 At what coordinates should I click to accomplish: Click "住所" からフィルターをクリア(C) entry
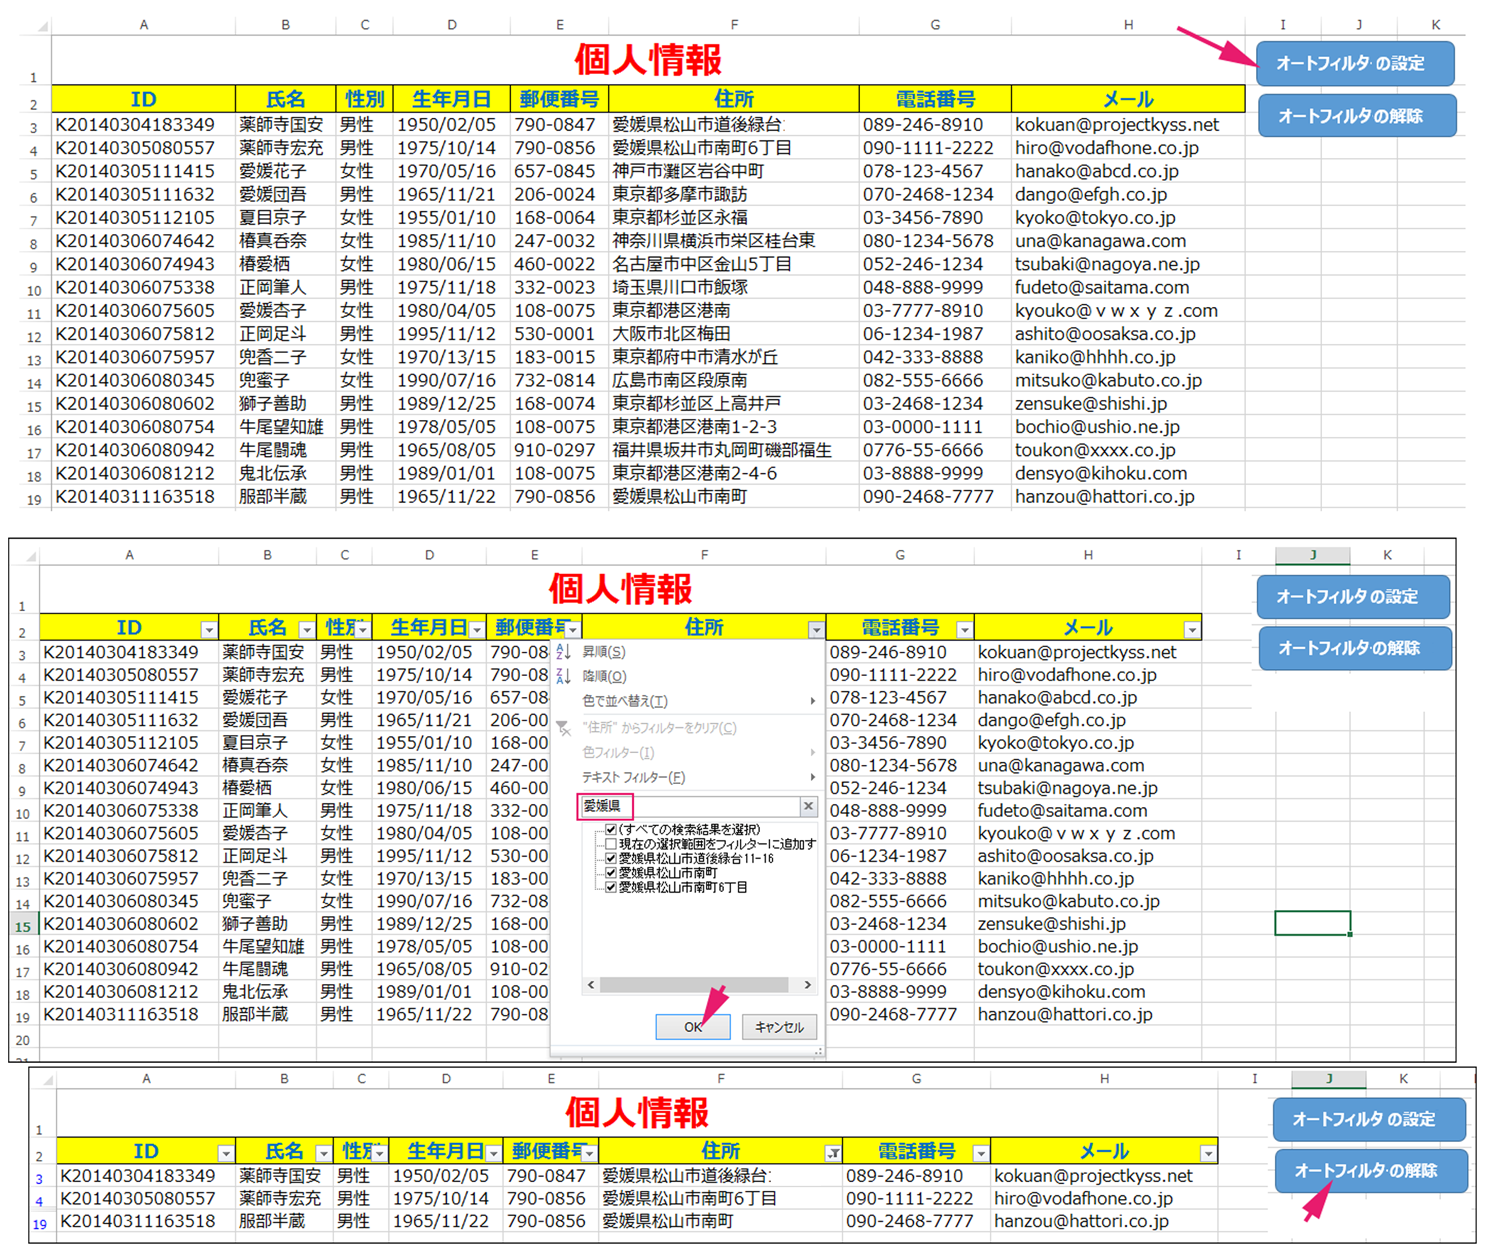[687, 728]
